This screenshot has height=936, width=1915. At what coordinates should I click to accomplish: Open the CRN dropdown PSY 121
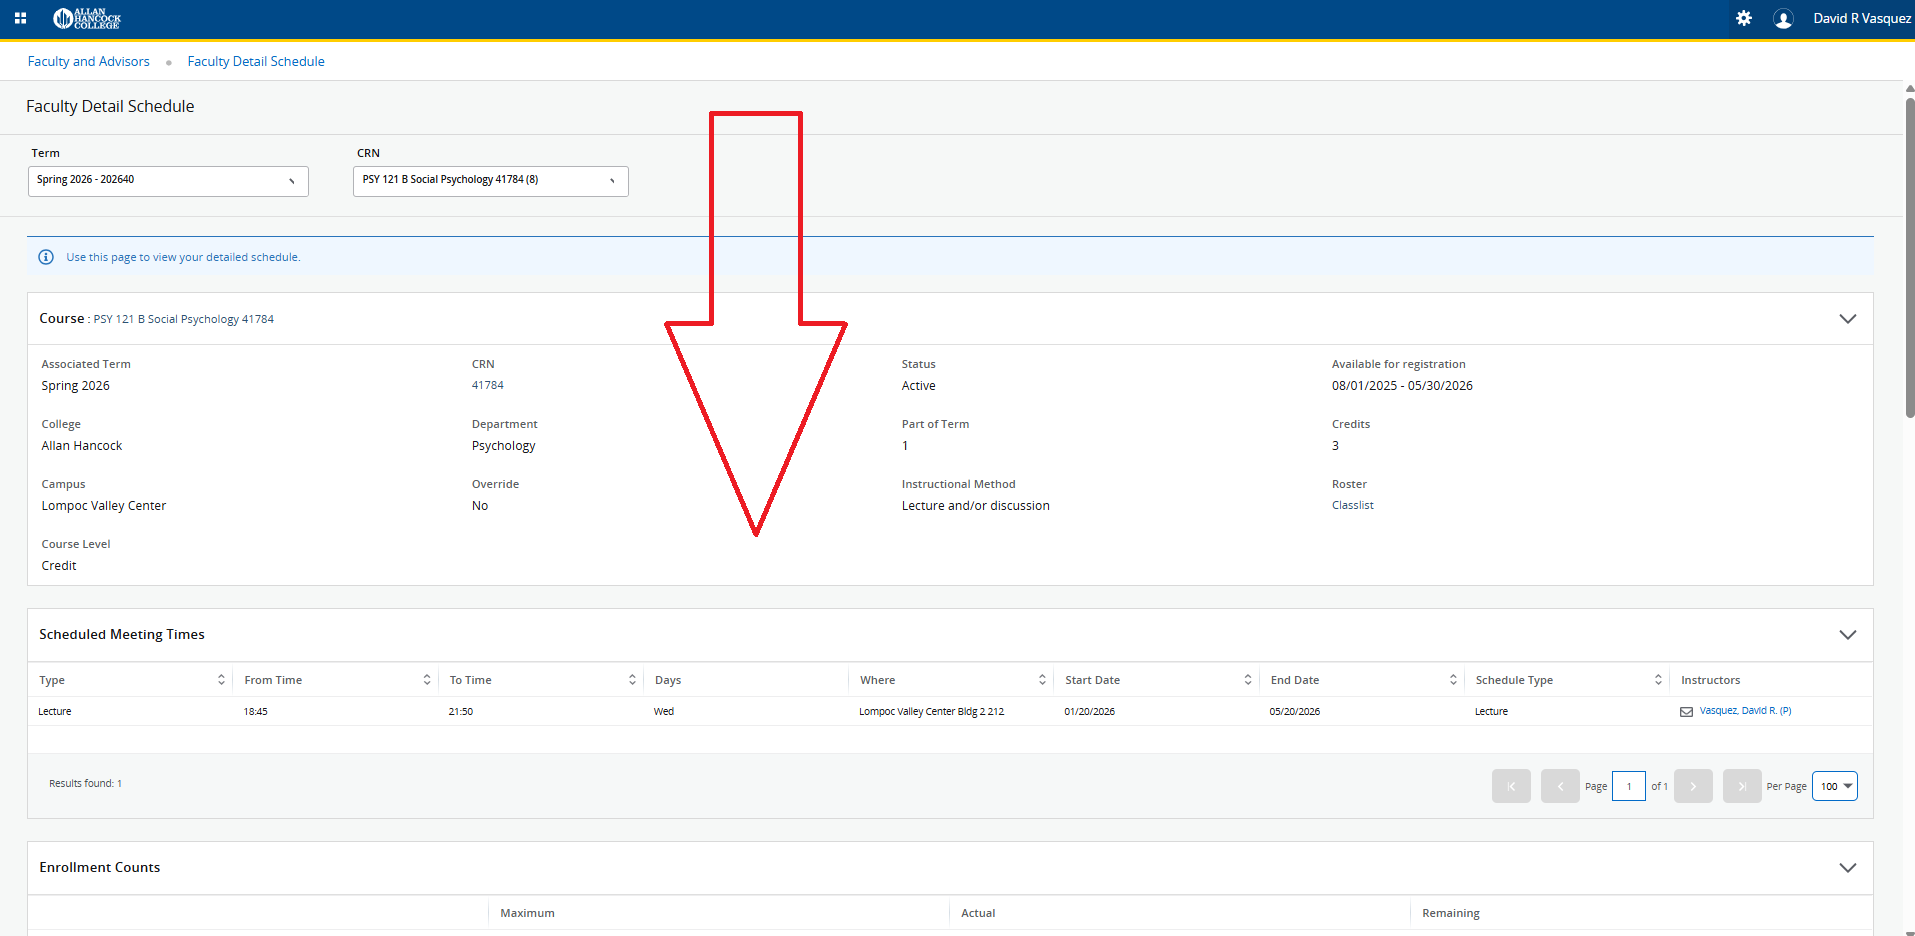pos(490,181)
